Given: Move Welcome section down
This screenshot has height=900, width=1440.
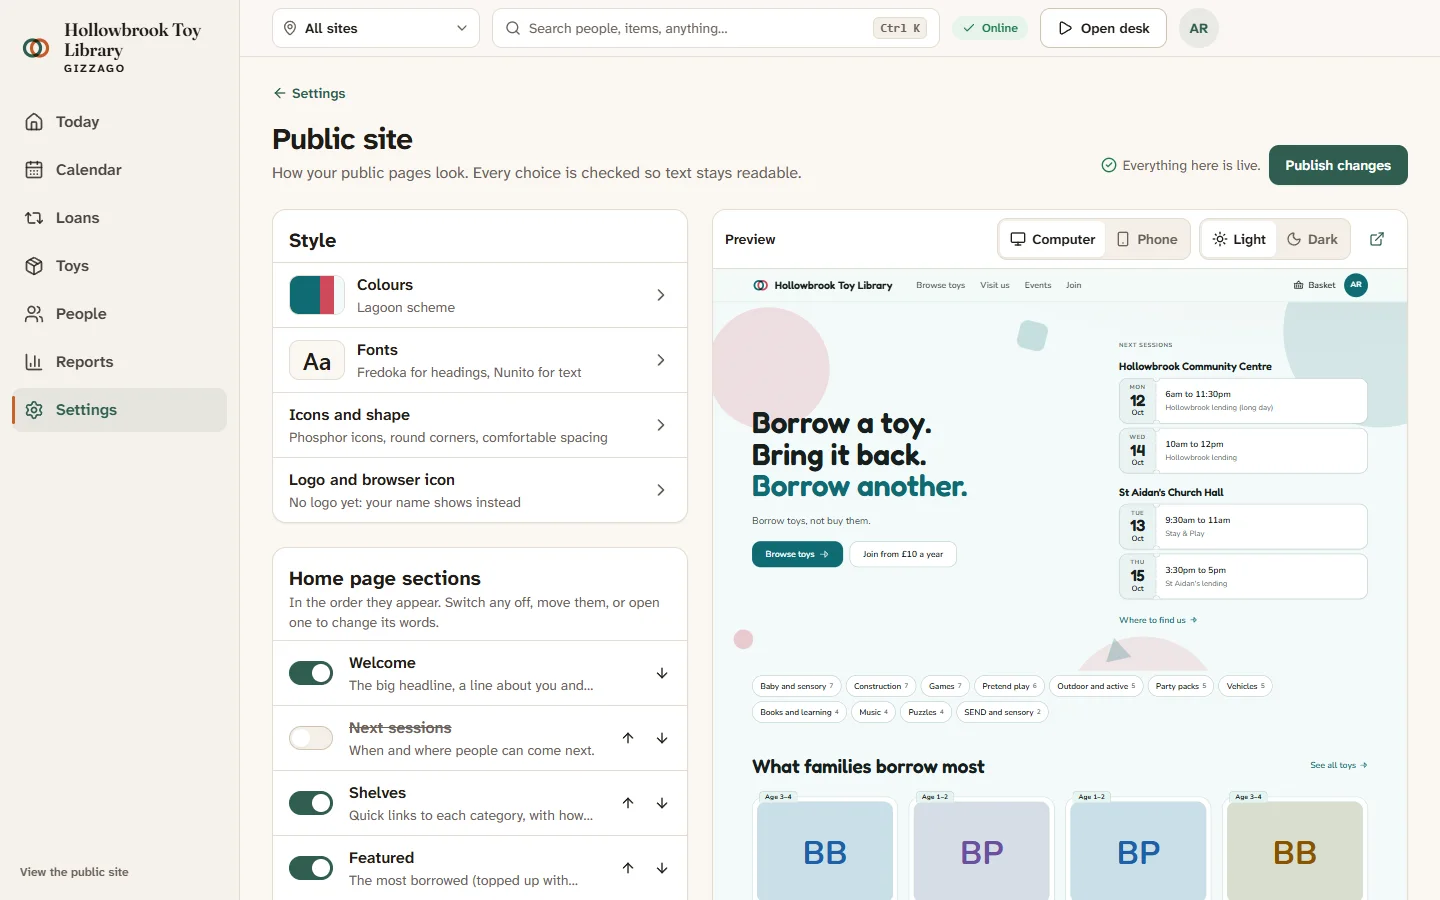Looking at the screenshot, I should [x=662, y=673].
